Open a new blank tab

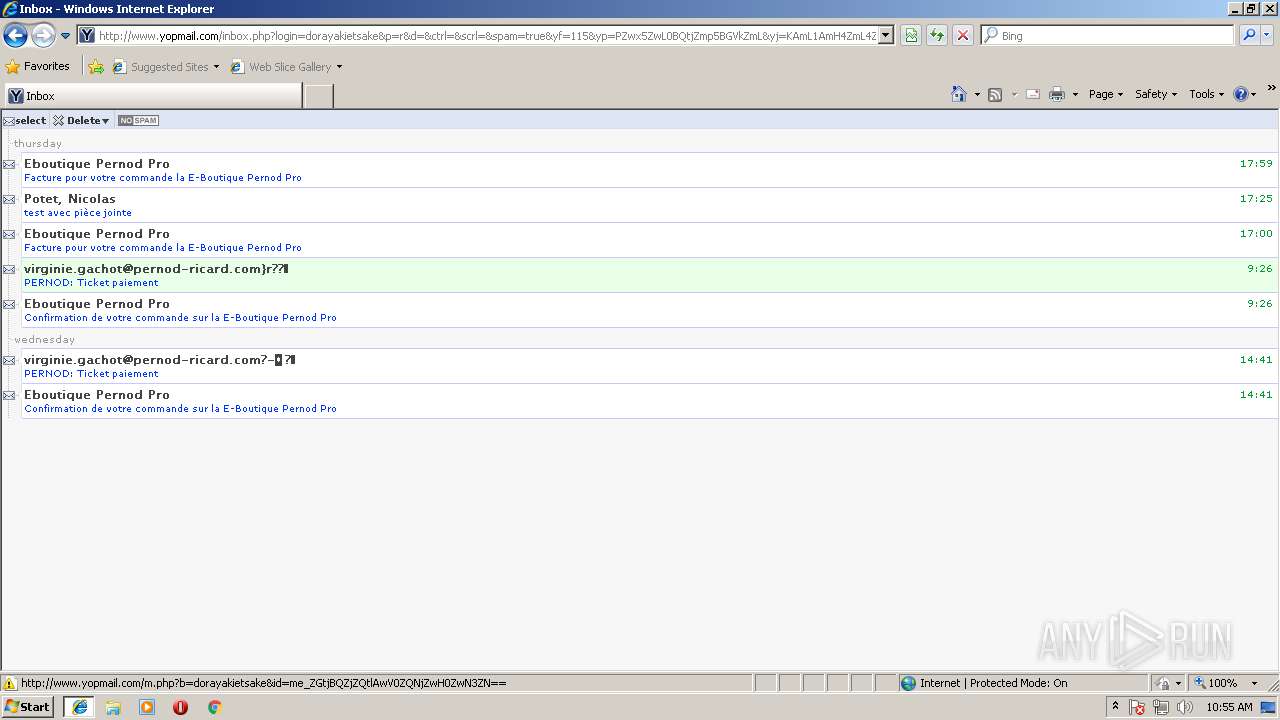point(318,96)
